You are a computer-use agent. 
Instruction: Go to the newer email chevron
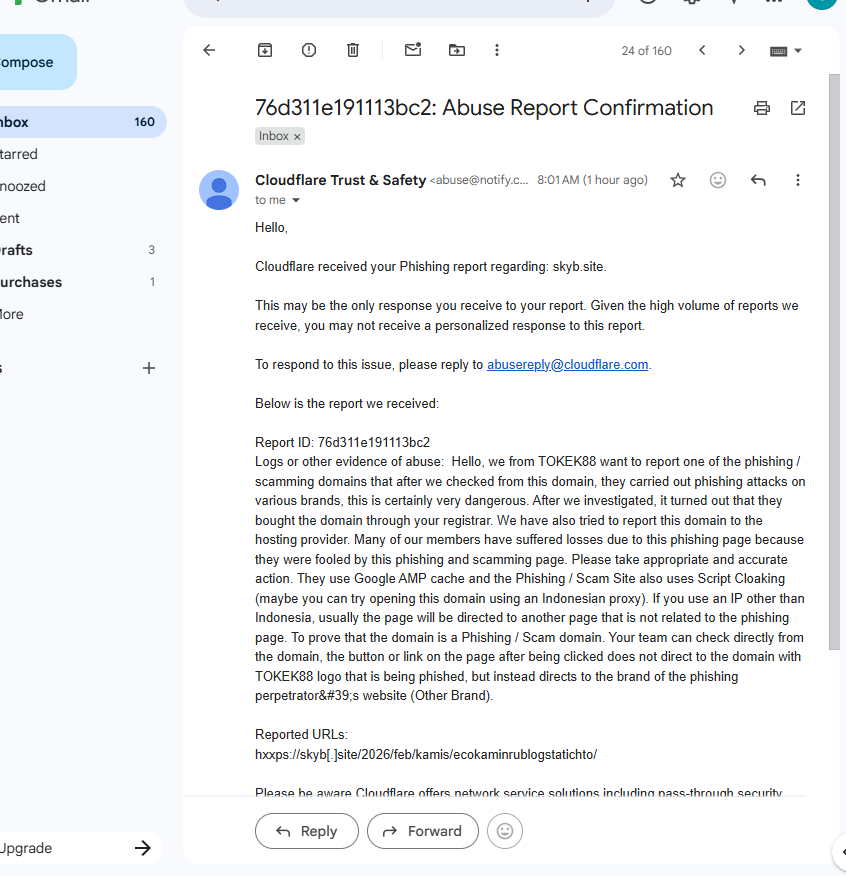[702, 50]
